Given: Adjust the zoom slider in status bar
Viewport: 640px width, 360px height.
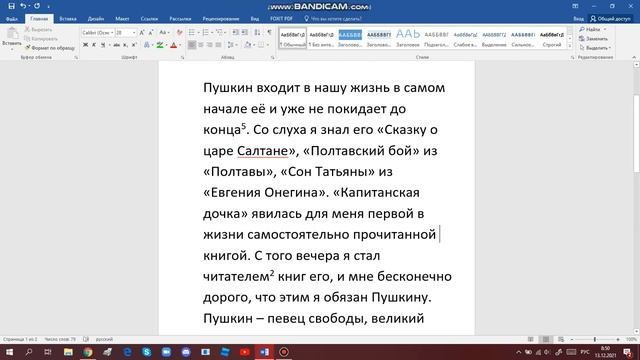Looking at the screenshot, I should click(595, 339).
